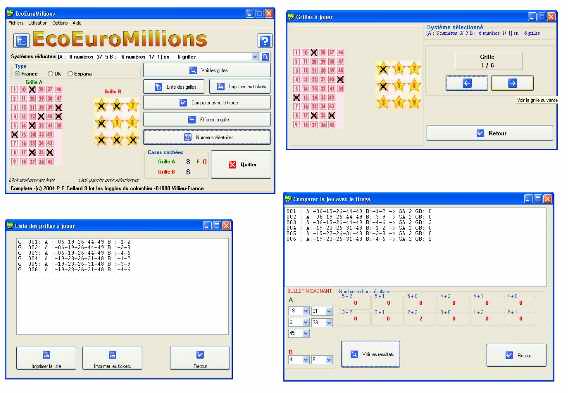Mark number 9 in the main window Grille A

pos(14,162)
